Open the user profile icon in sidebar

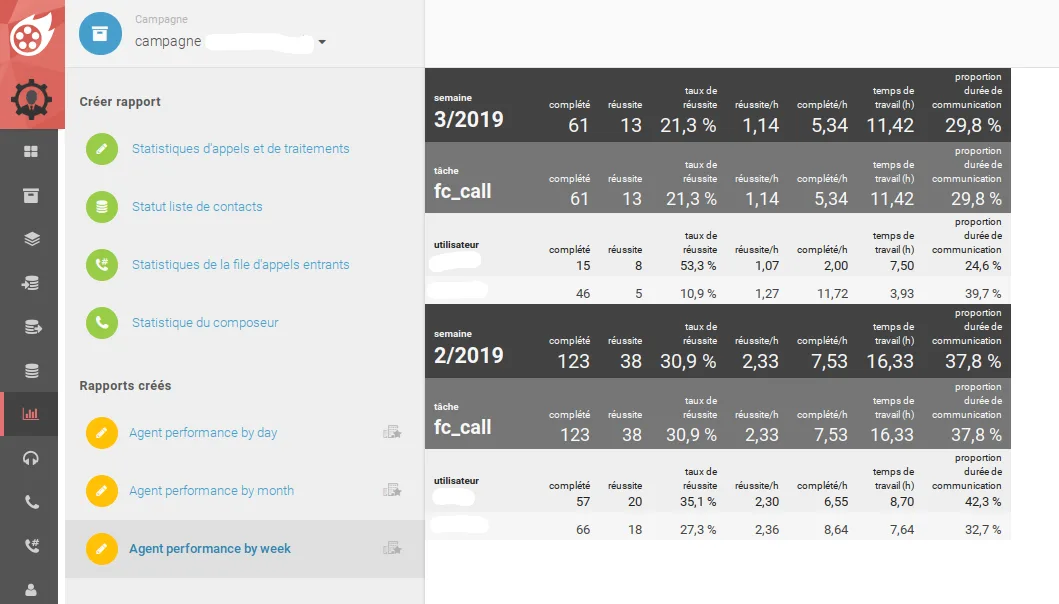click(x=31, y=589)
